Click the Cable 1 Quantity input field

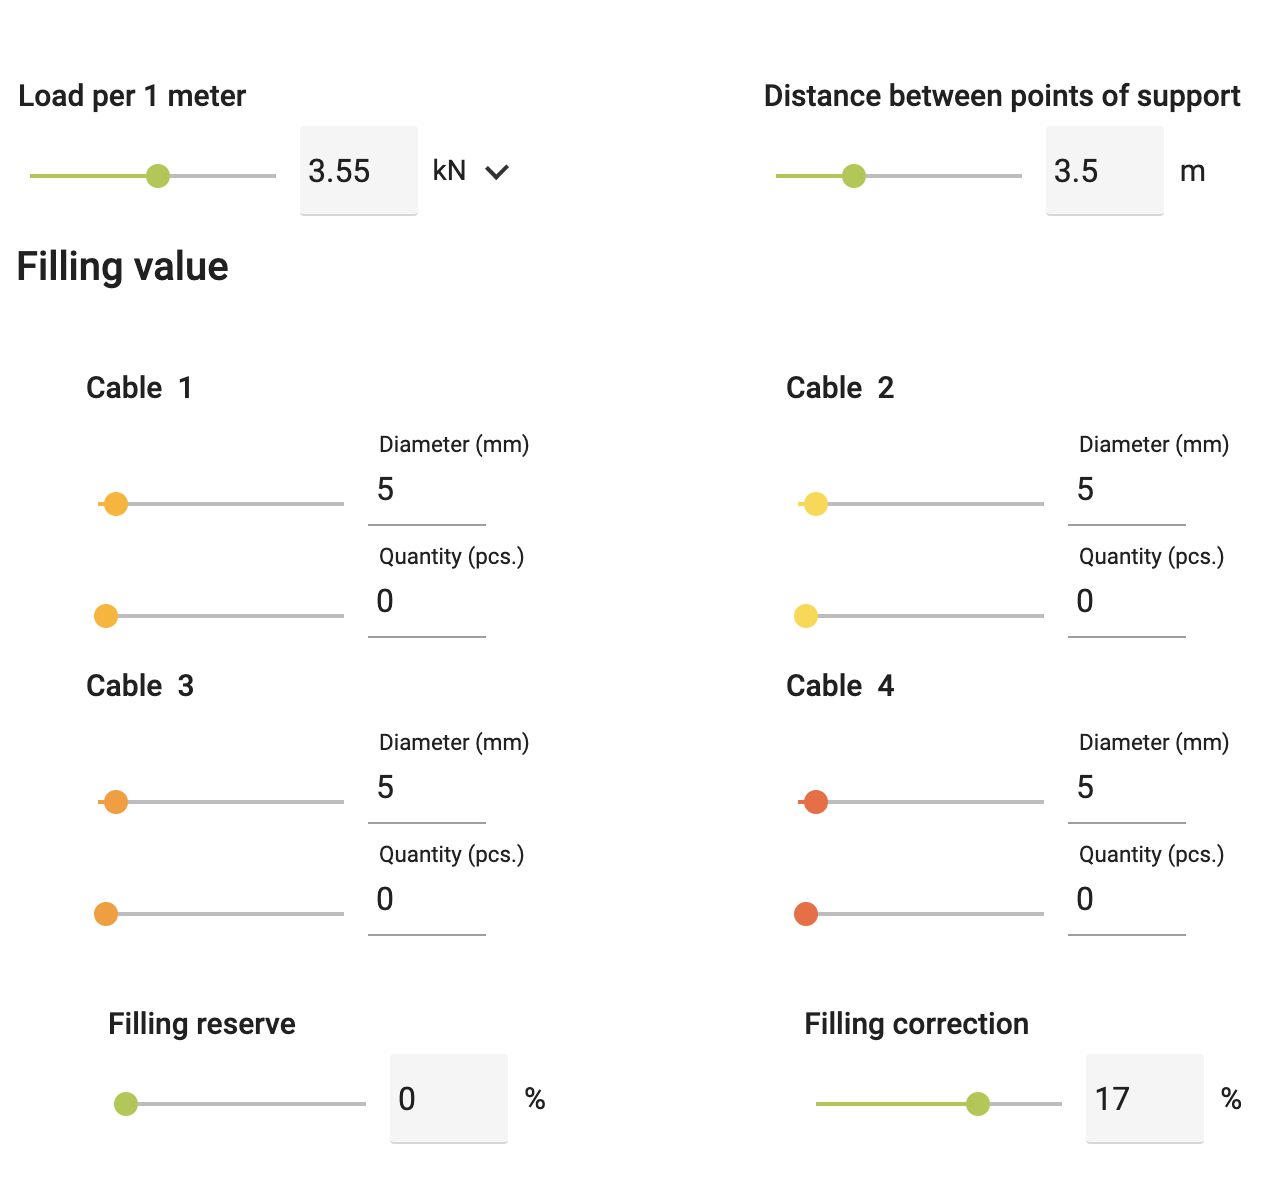click(x=426, y=602)
